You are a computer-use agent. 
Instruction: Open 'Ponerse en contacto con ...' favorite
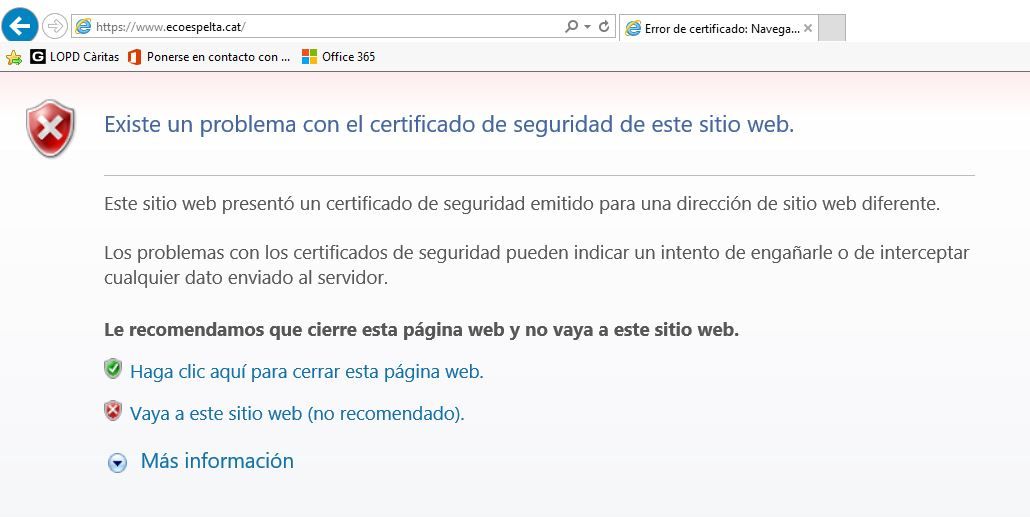[x=209, y=57]
